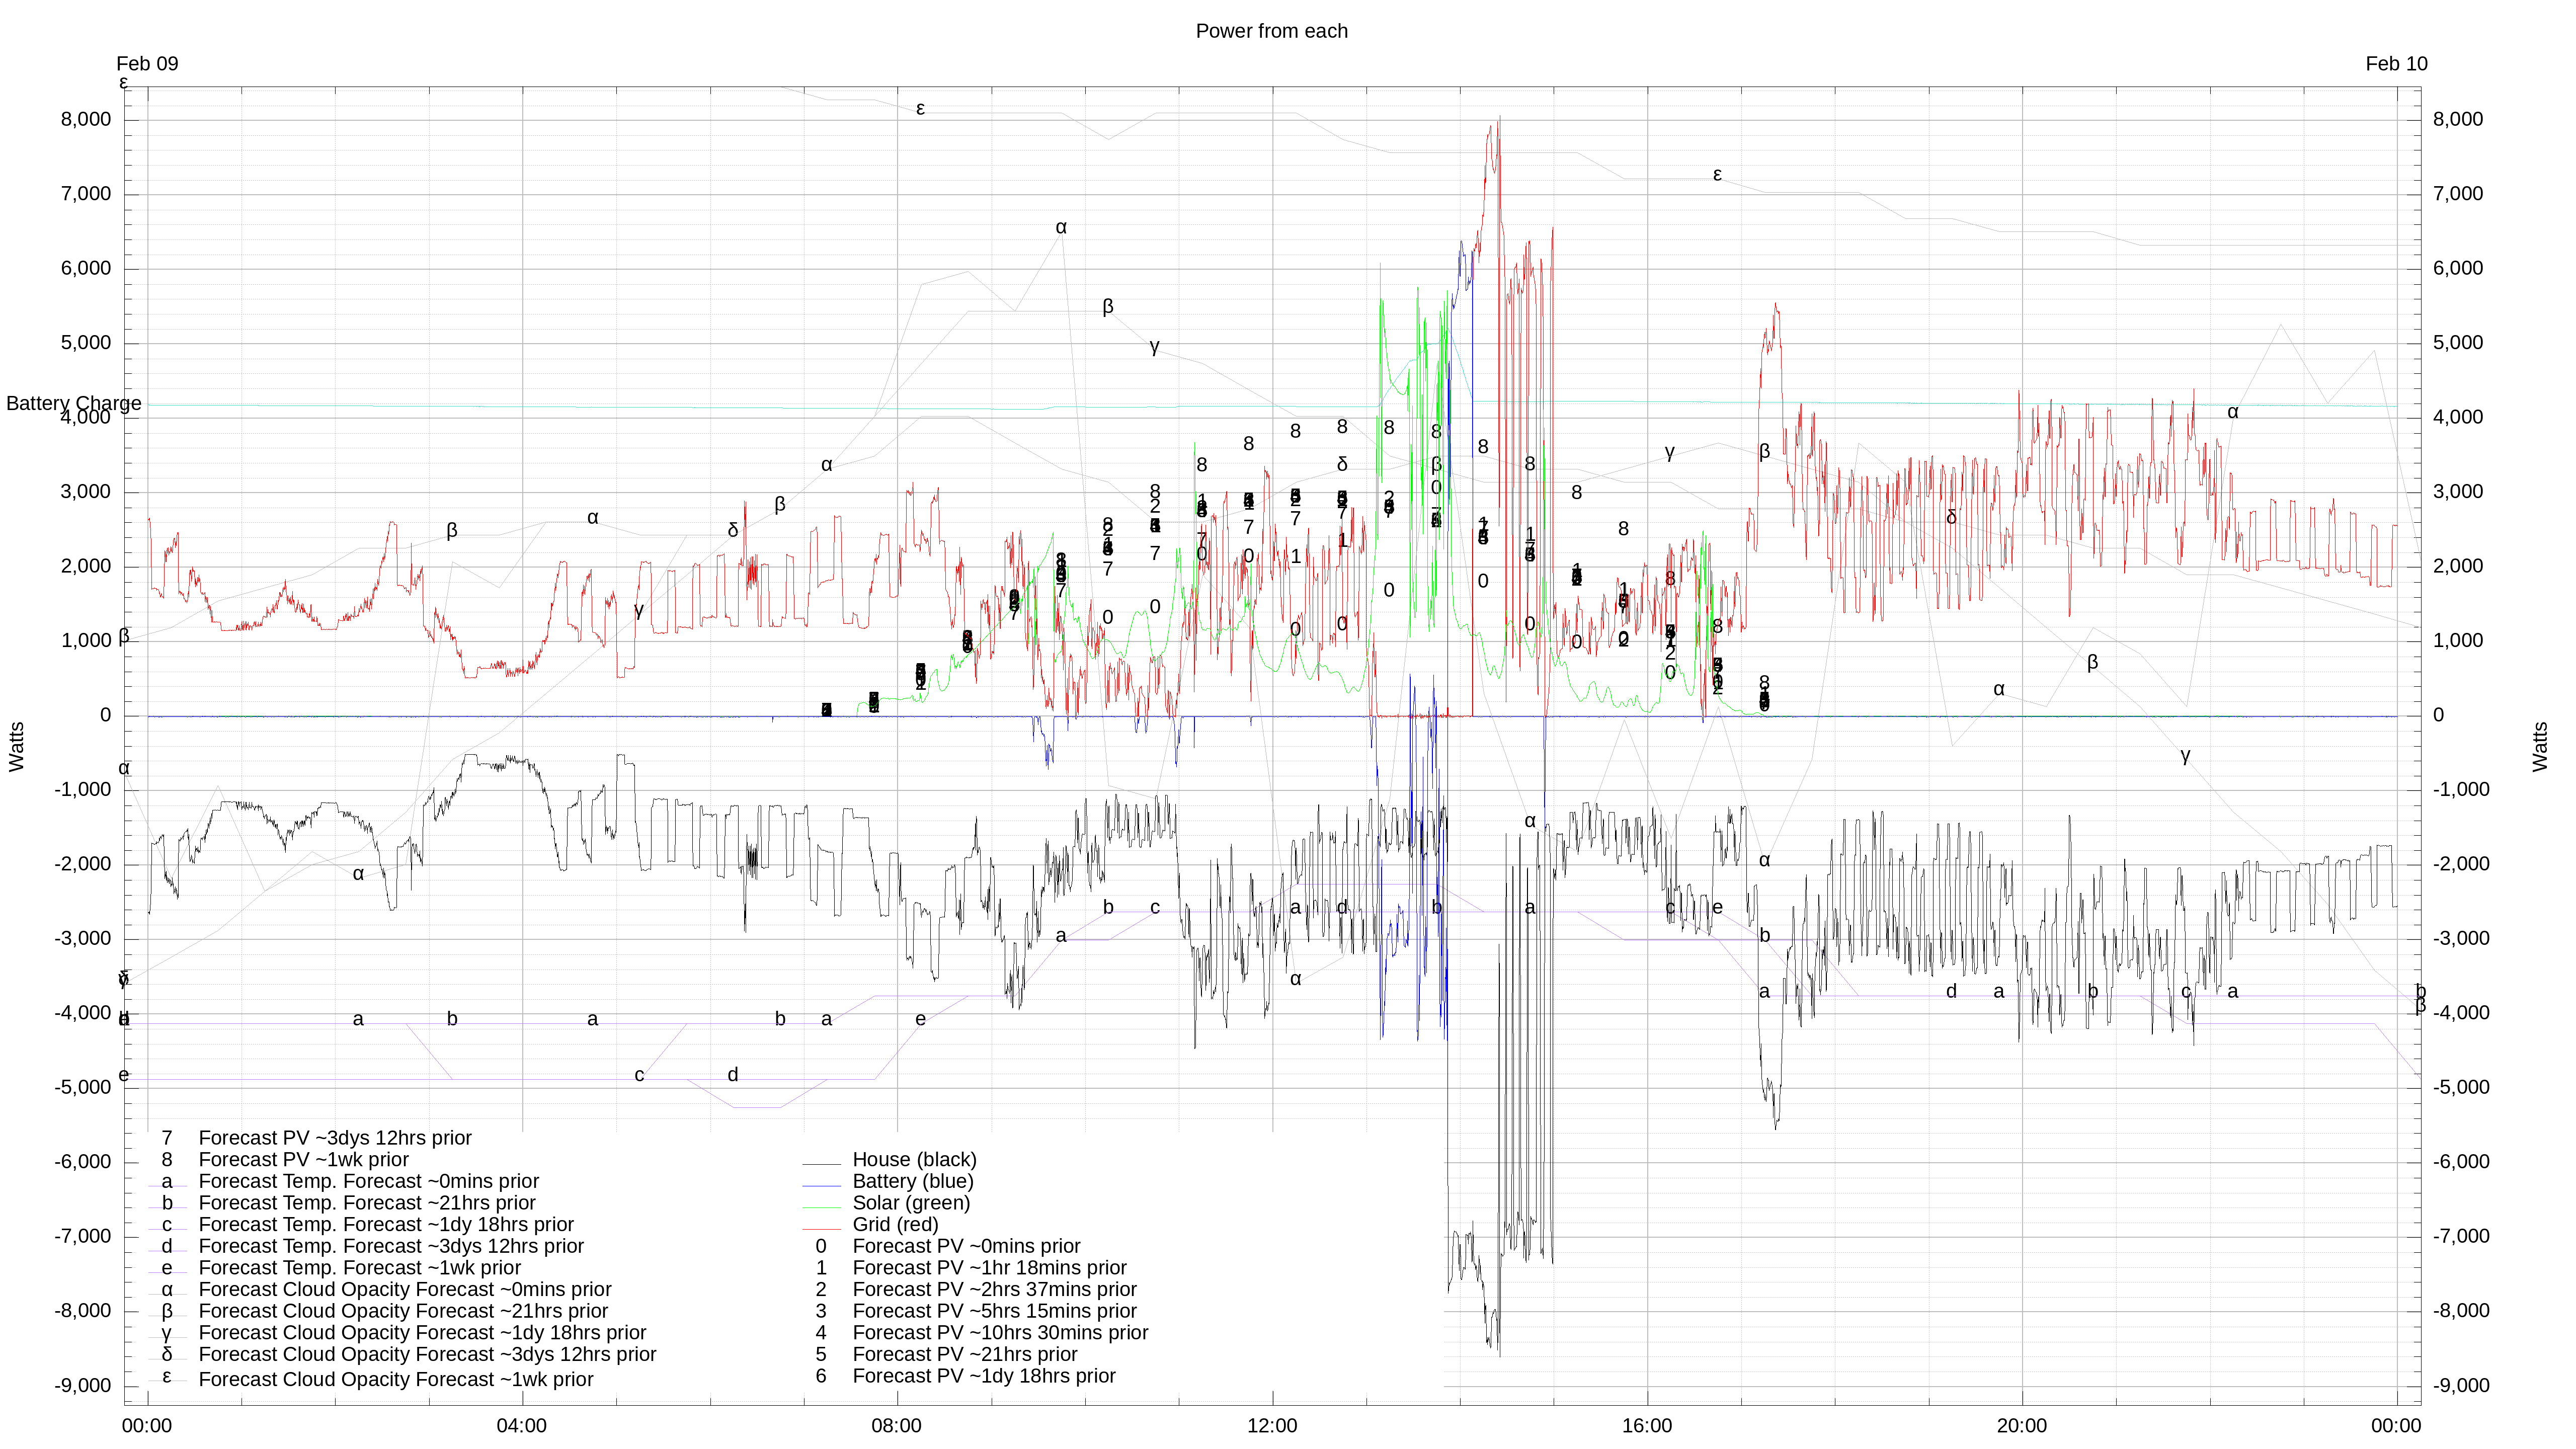Select legend 'Forecast PV ~2hrs 37mins prior'
The width and height of the screenshot is (2576, 1449).
(994, 1290)
